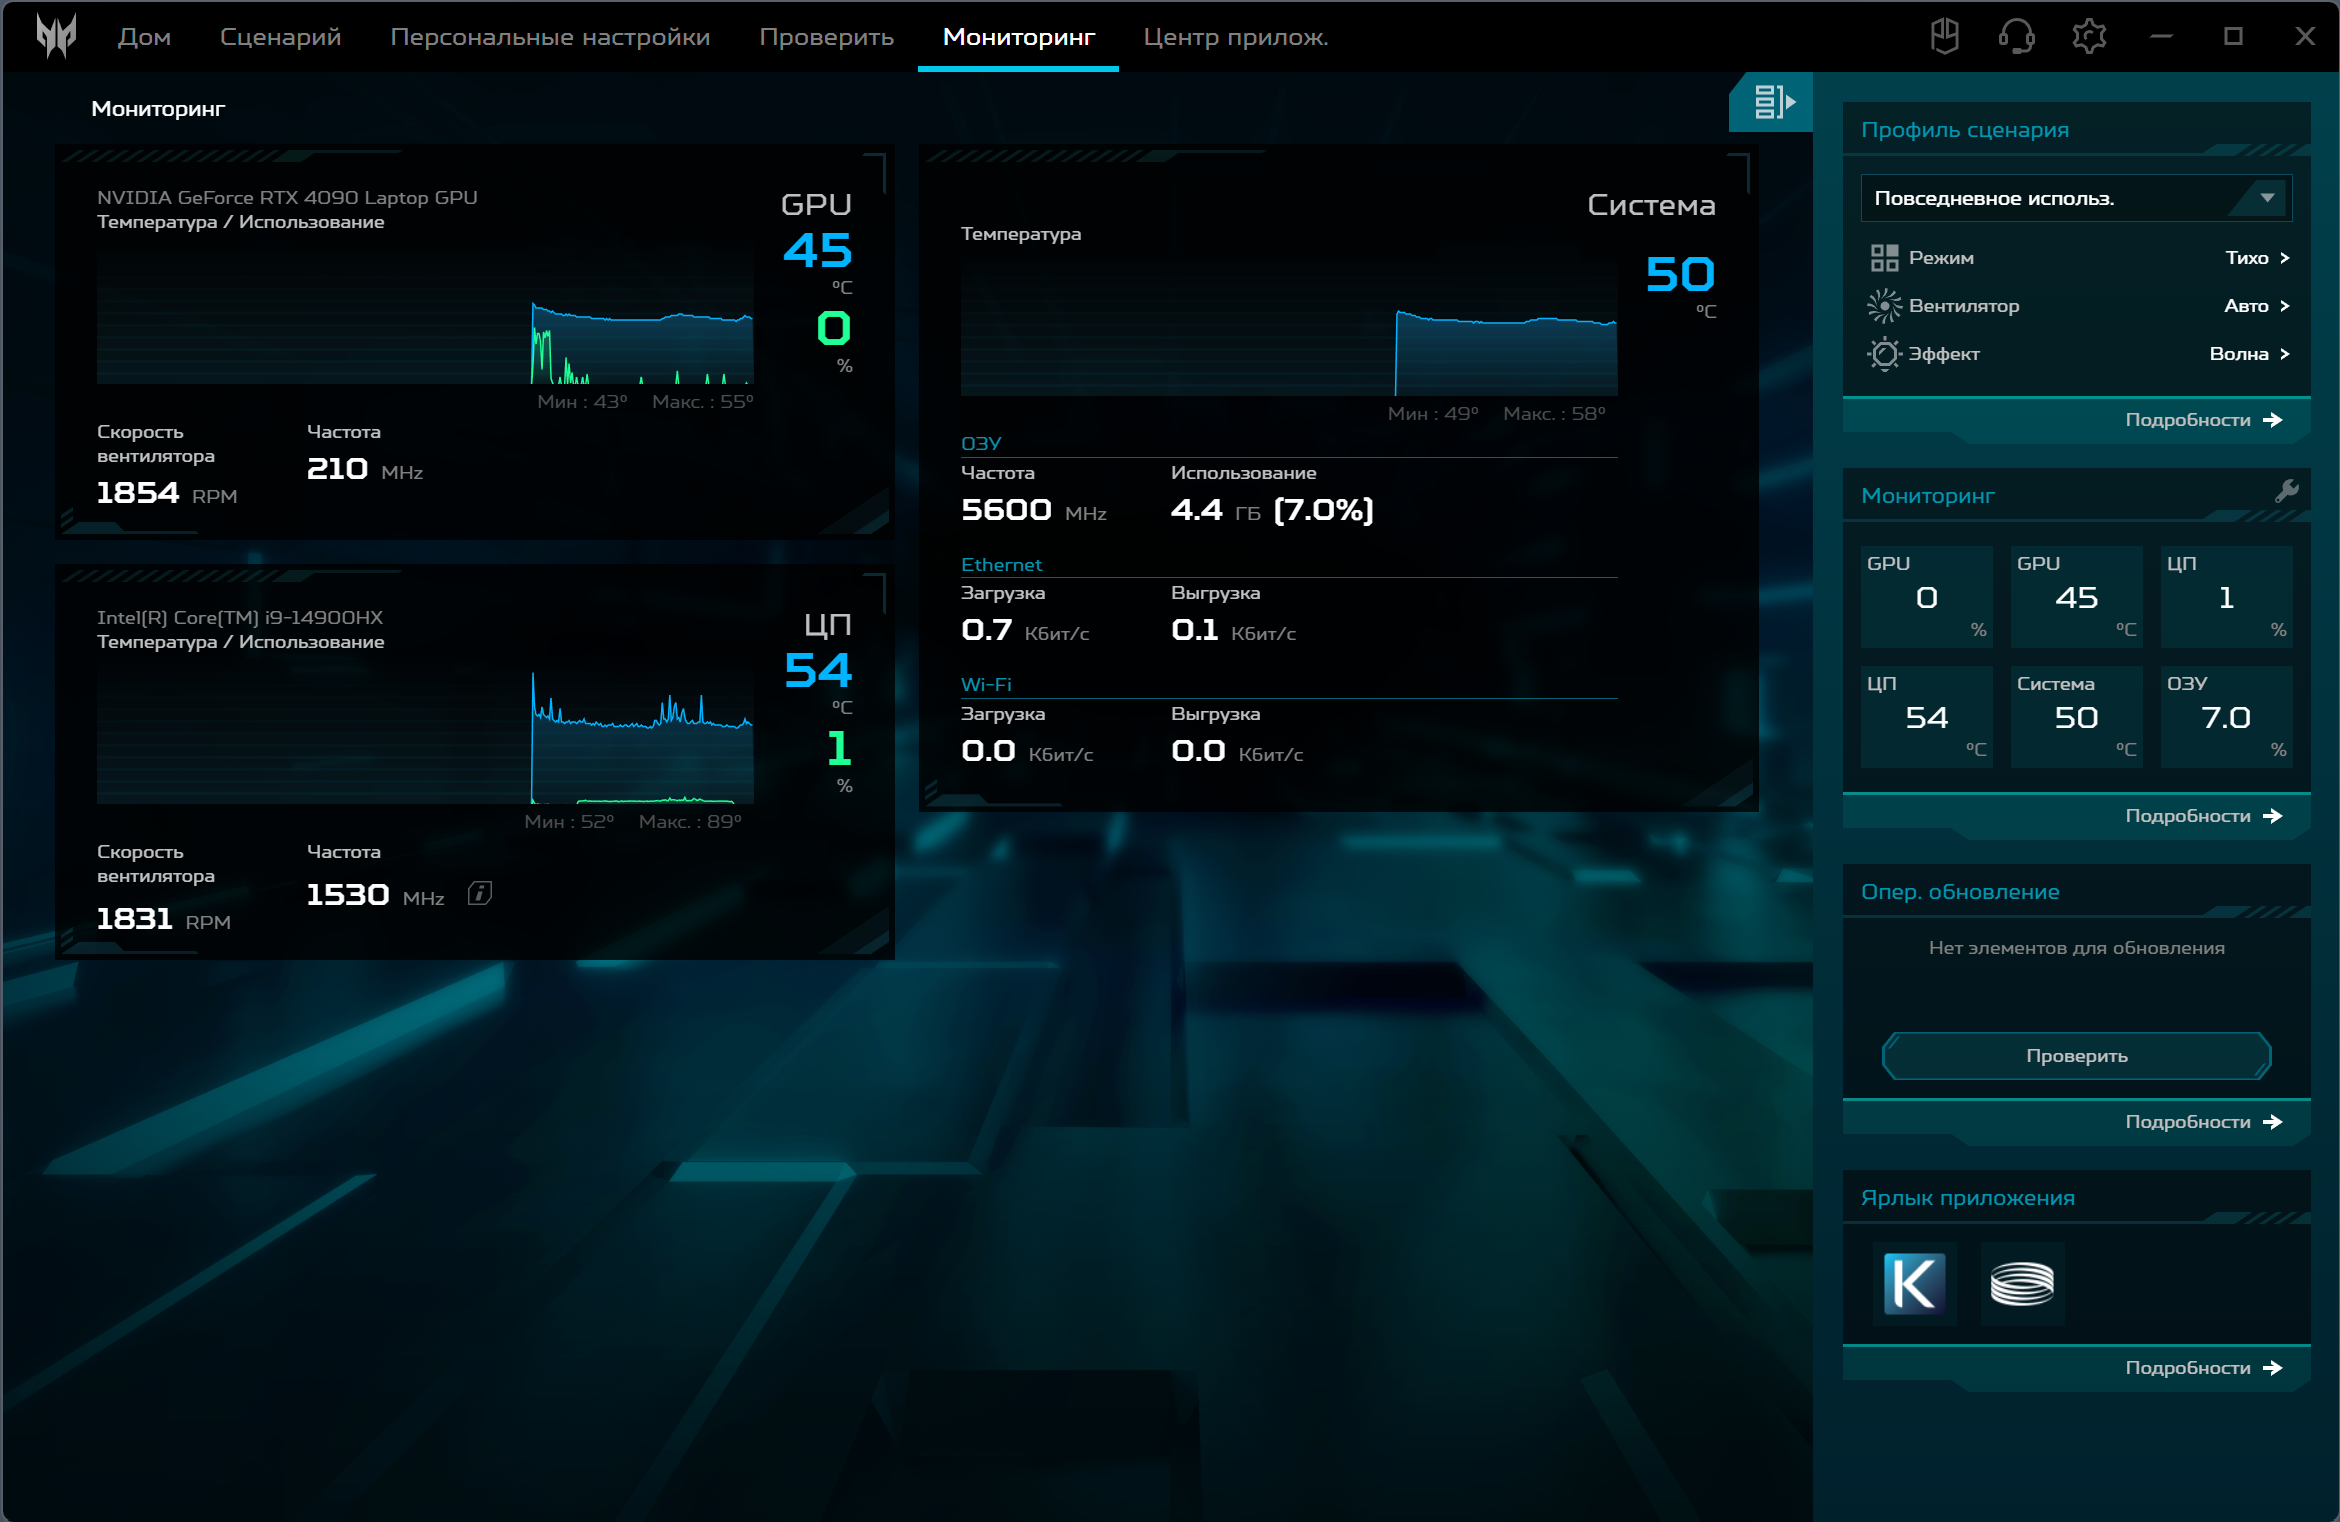Click the CPU frequency info icon
Viewport: 2340px width, 1522px height.
point(480,894)
